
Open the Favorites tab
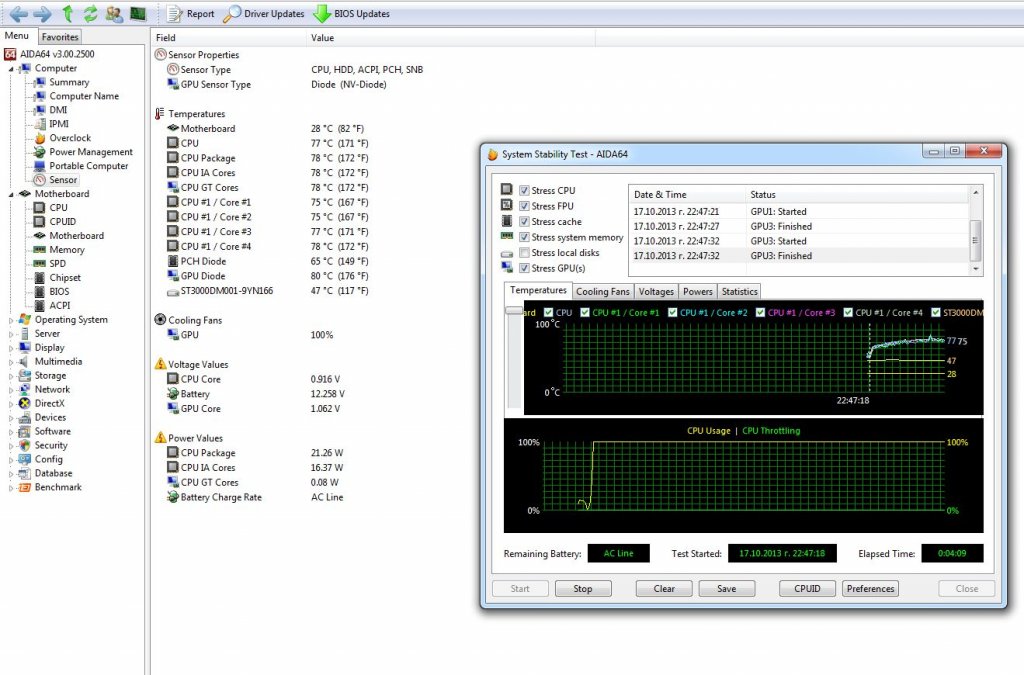(x=59, y=36)
